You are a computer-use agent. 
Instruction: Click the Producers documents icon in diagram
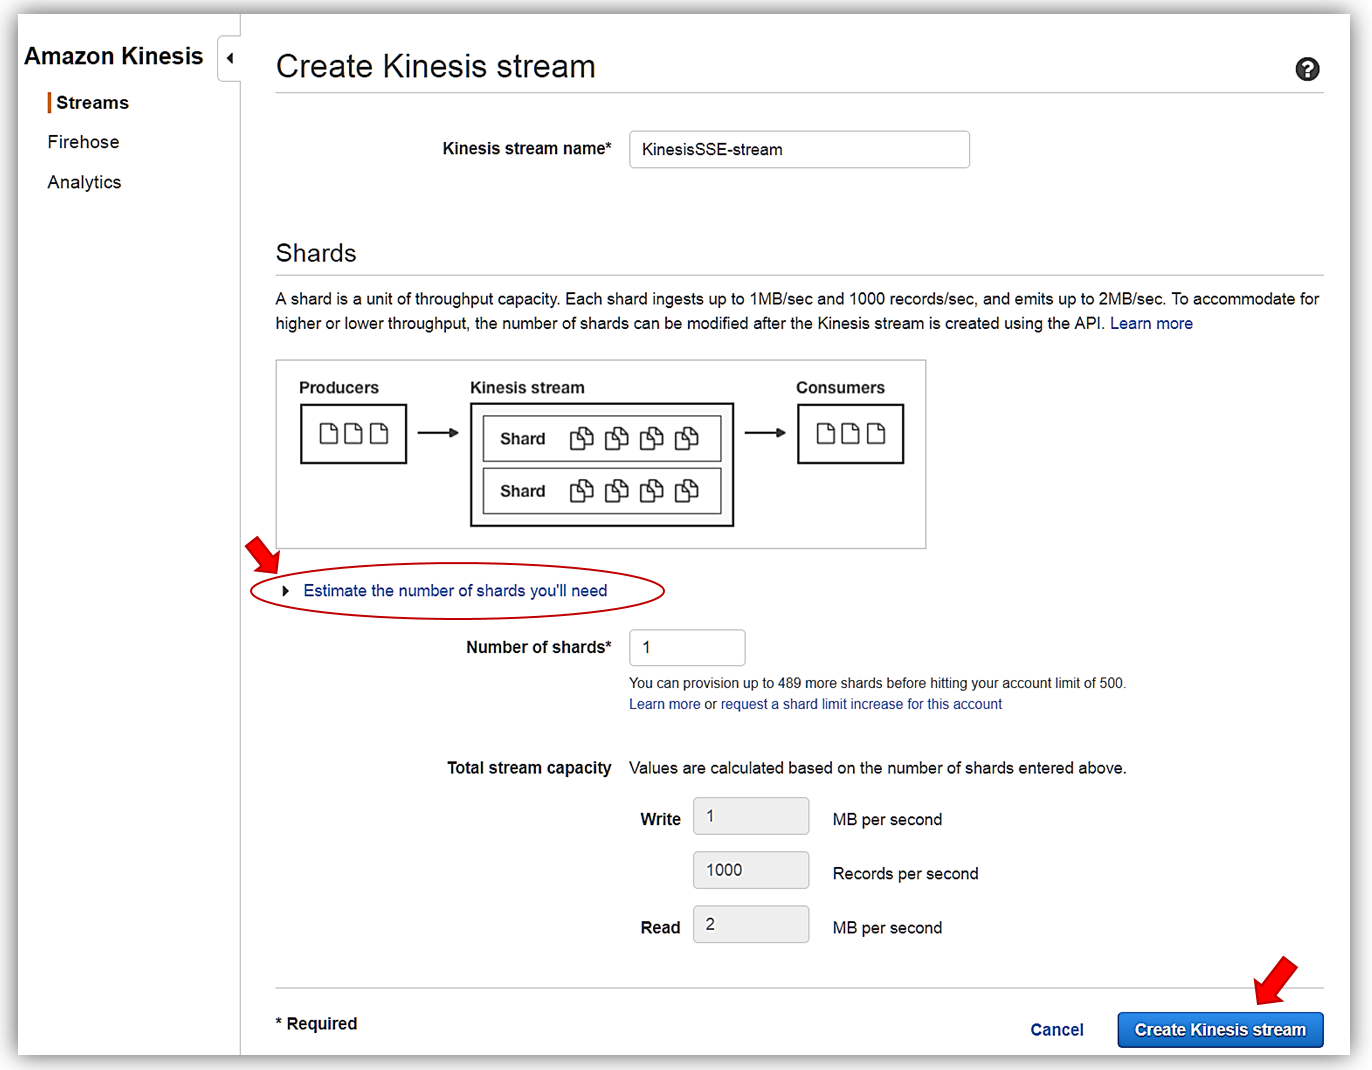(353, 434)
